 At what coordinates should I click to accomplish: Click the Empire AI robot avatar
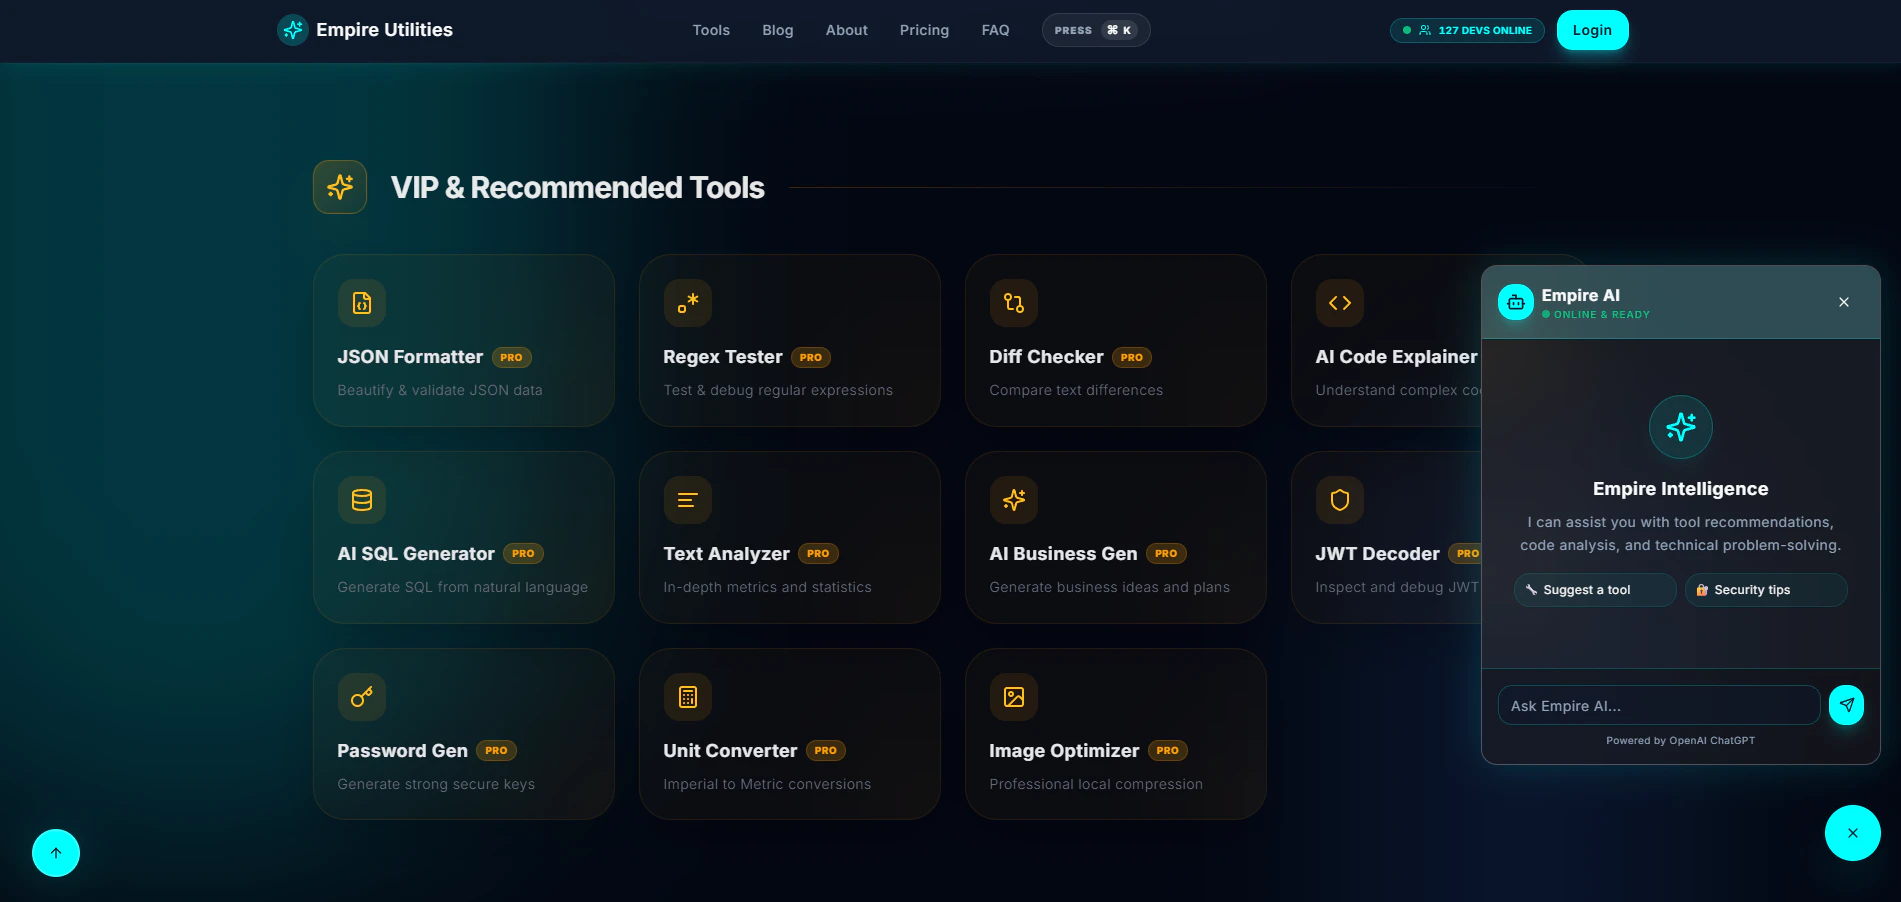pyautogui.click(x=1515, y=301)
